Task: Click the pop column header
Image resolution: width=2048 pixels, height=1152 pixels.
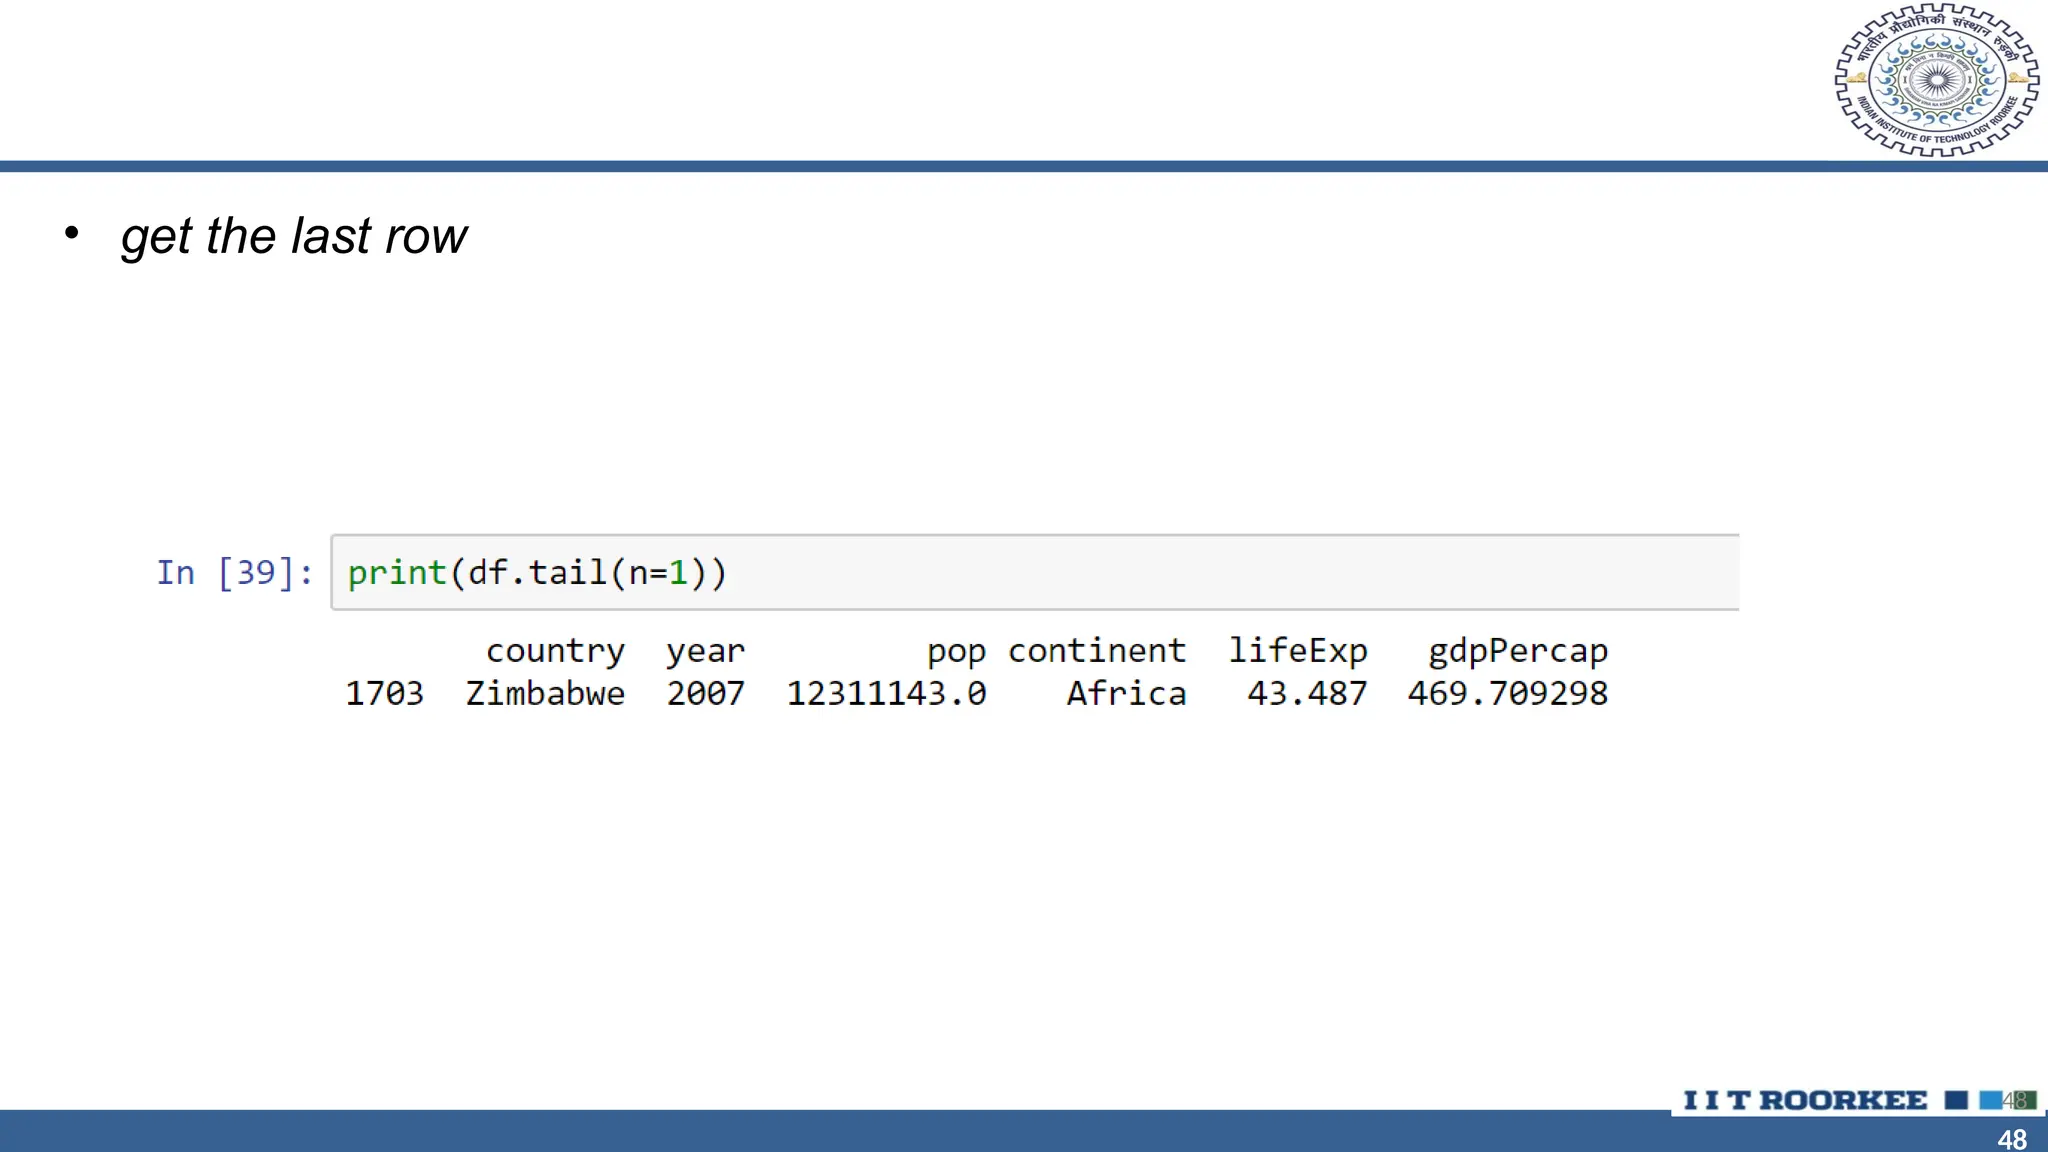Action: pyautogui.click(x=955, y=652)
